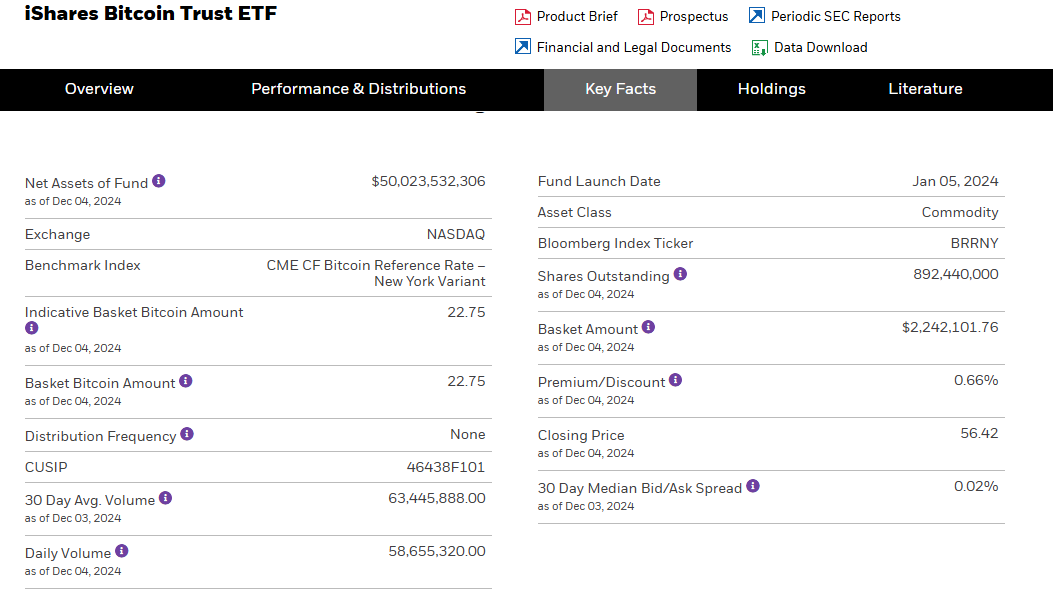Viewport: 1053px width, 593px height.
Task: Show info for Basket Amount in dollars
Action: click(648, 326)
